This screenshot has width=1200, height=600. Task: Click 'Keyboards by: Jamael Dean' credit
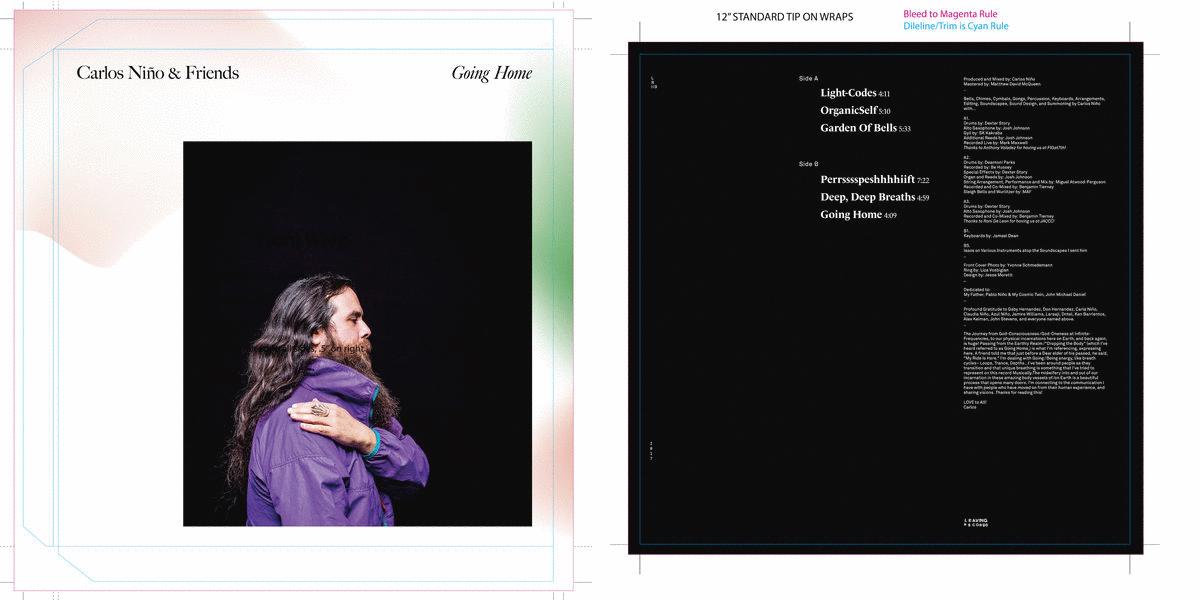pos(992,235)
